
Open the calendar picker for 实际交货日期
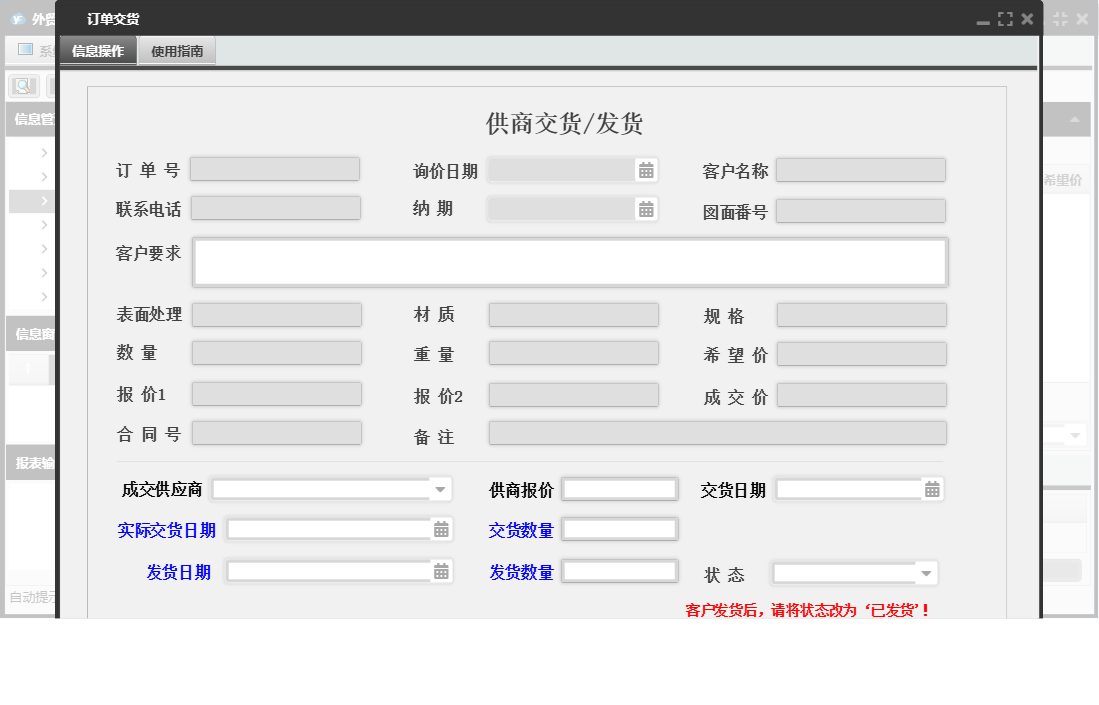click(x=442, y=529)
